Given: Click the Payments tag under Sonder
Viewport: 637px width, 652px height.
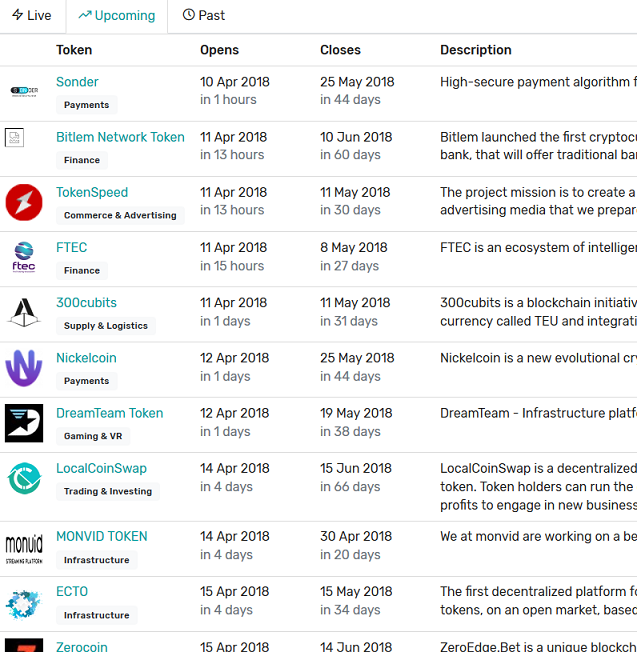Looking at the screenshot, I should pos(86,105).
